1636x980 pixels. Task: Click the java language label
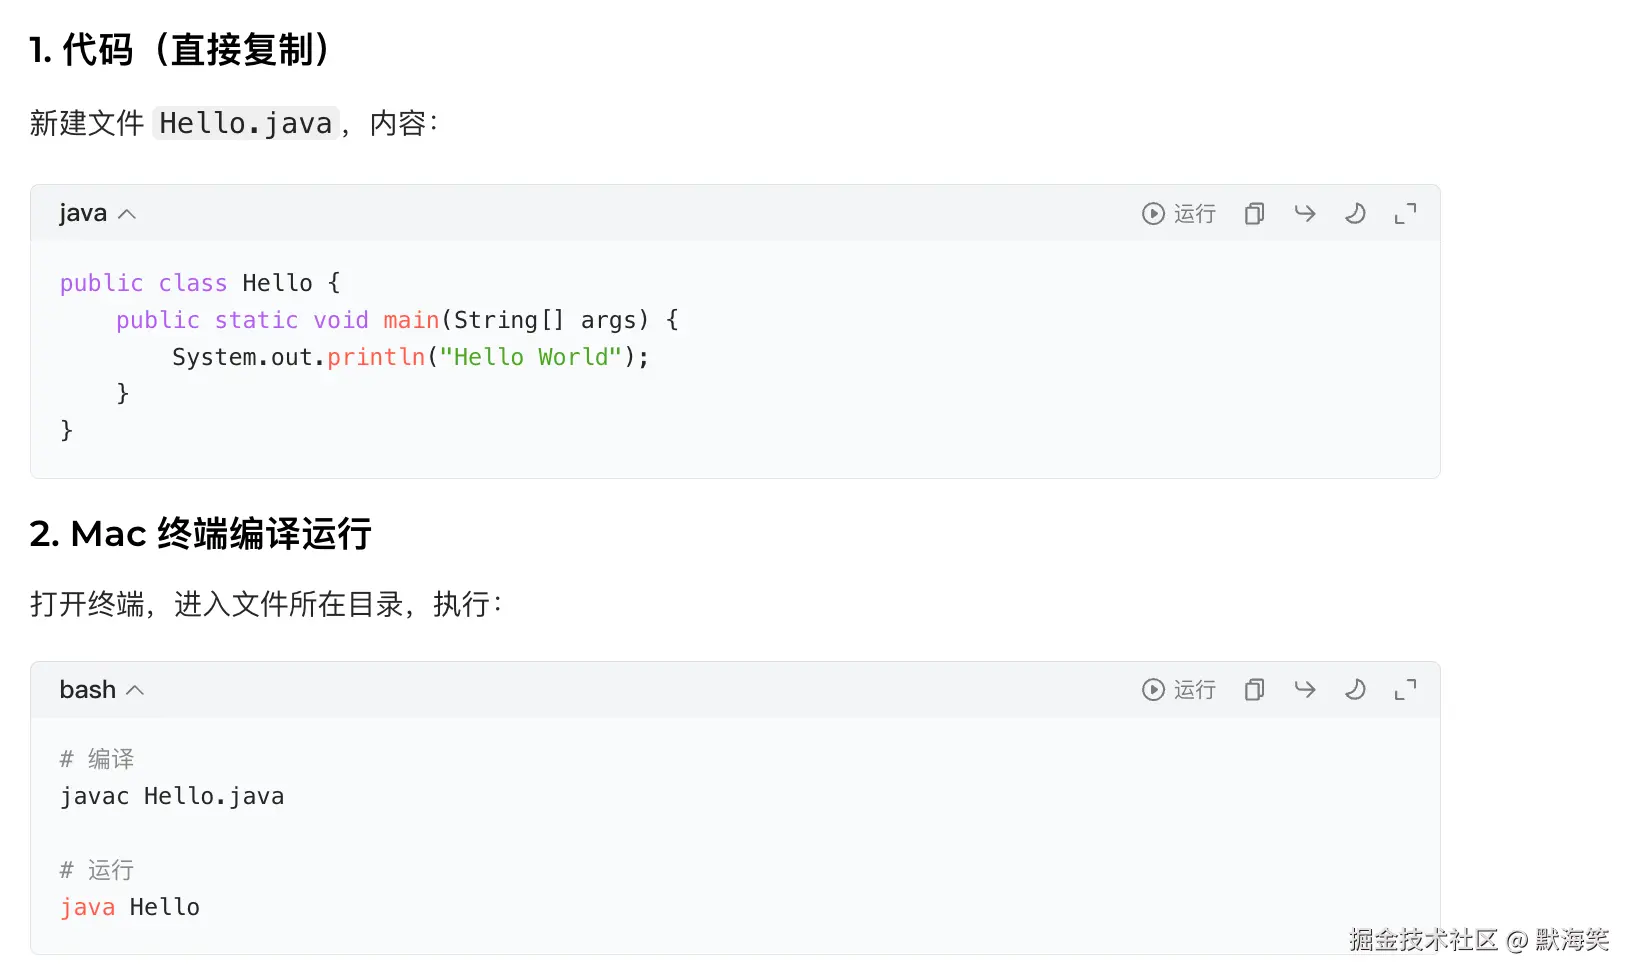point(83,213)
